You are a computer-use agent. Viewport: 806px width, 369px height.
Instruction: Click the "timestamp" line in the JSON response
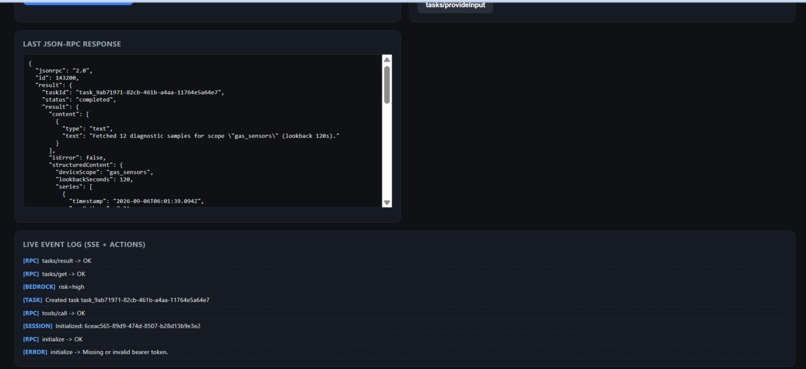point(136,201)
